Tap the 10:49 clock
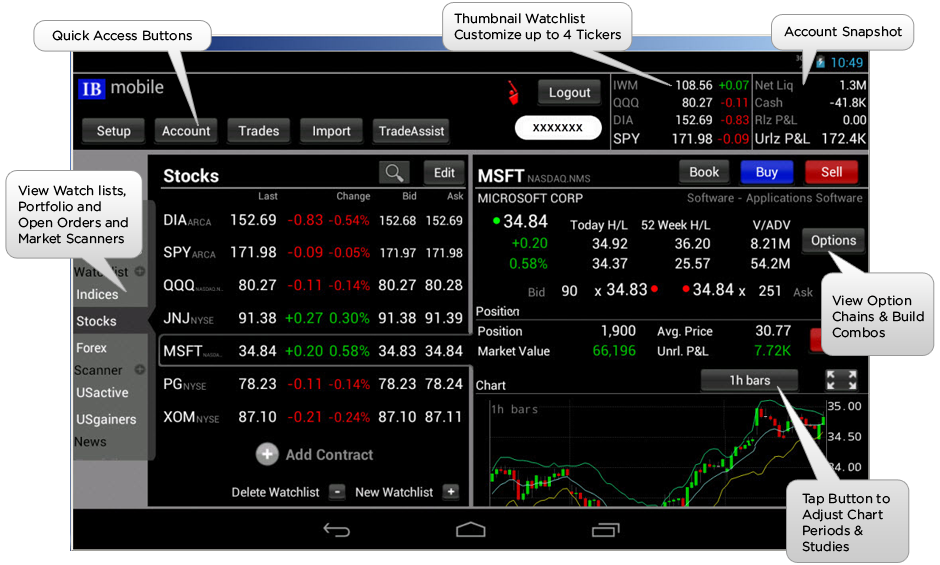The width and height of the screenshot is (940, 565). (x=846, y=62)
